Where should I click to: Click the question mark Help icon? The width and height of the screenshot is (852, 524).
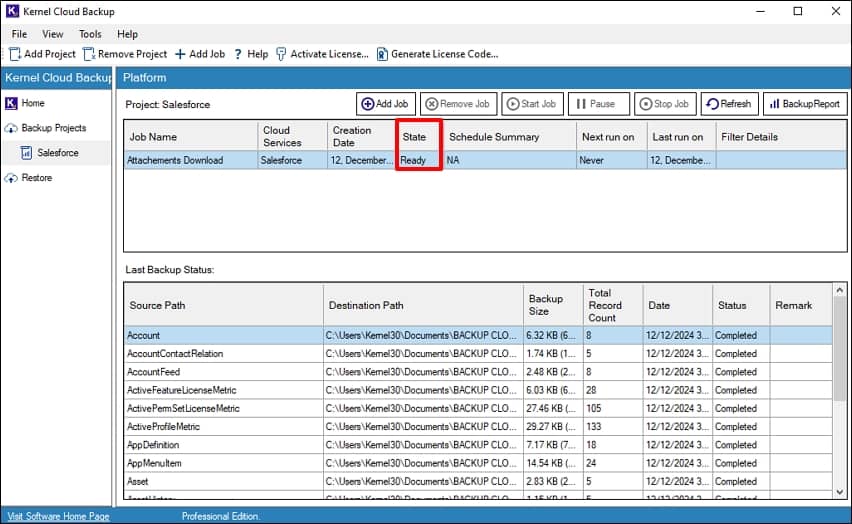(238, 54)
